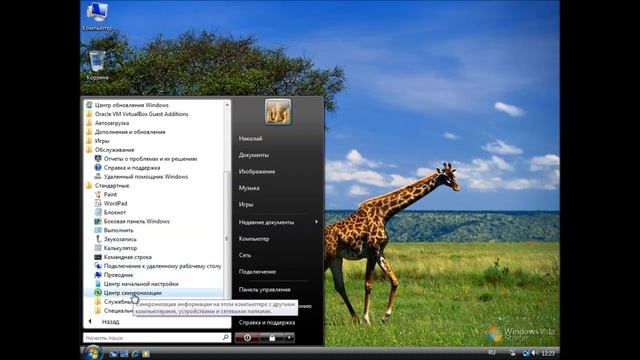This screenshot has width=640, height=360.
Task: Expand the Автозагрузка folder
Action: (x=107, y=123)
